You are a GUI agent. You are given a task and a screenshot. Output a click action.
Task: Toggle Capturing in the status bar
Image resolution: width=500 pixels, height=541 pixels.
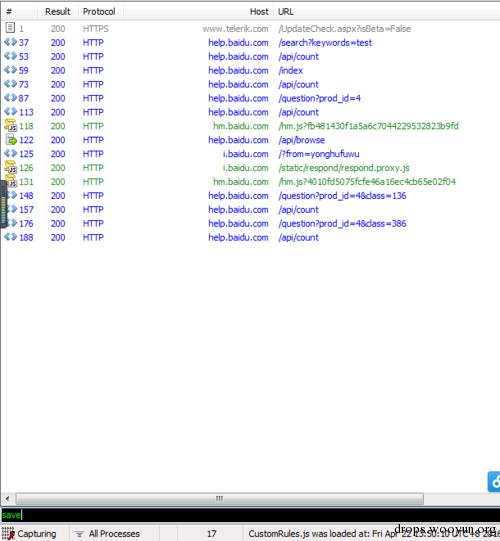pyautogui.click(x=36, y=533)
